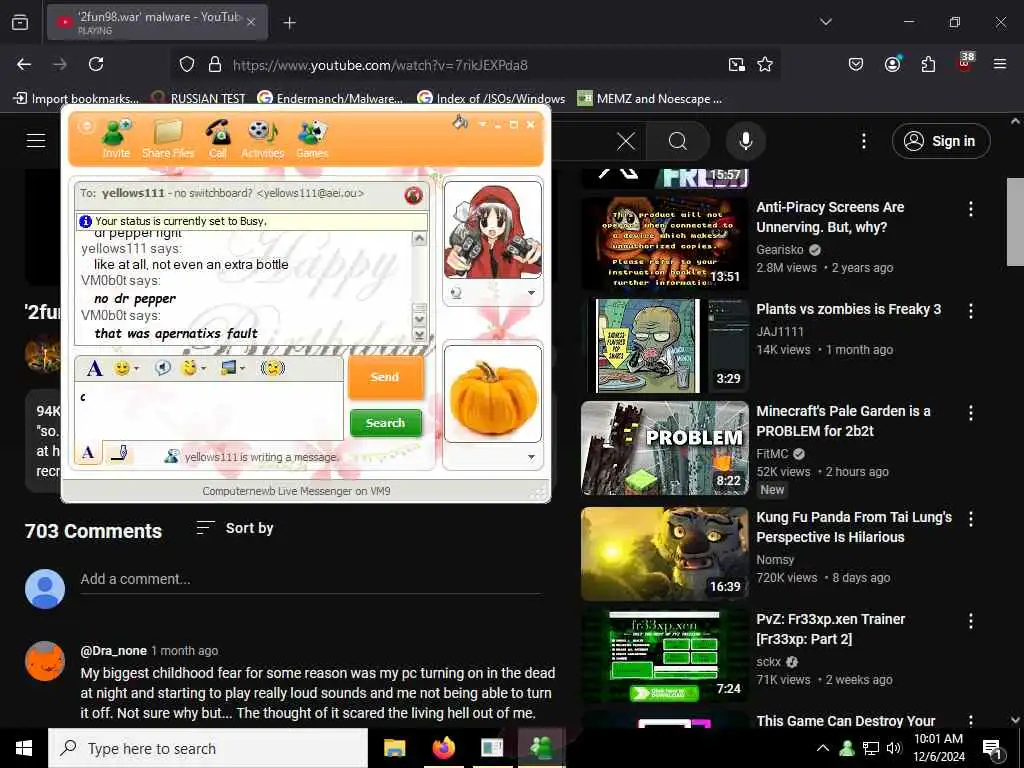The image size is (1024, 768).
Task: Clear the YouTube search box with X
Action: click(626, 141)
